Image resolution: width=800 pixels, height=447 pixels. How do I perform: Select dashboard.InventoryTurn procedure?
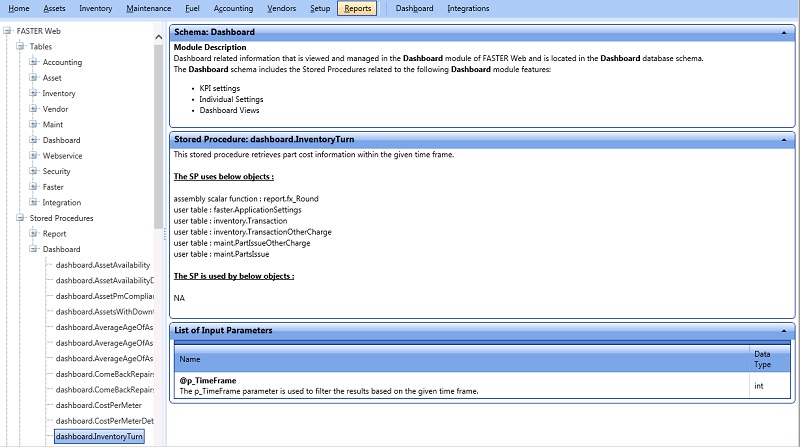pos(99,436)
